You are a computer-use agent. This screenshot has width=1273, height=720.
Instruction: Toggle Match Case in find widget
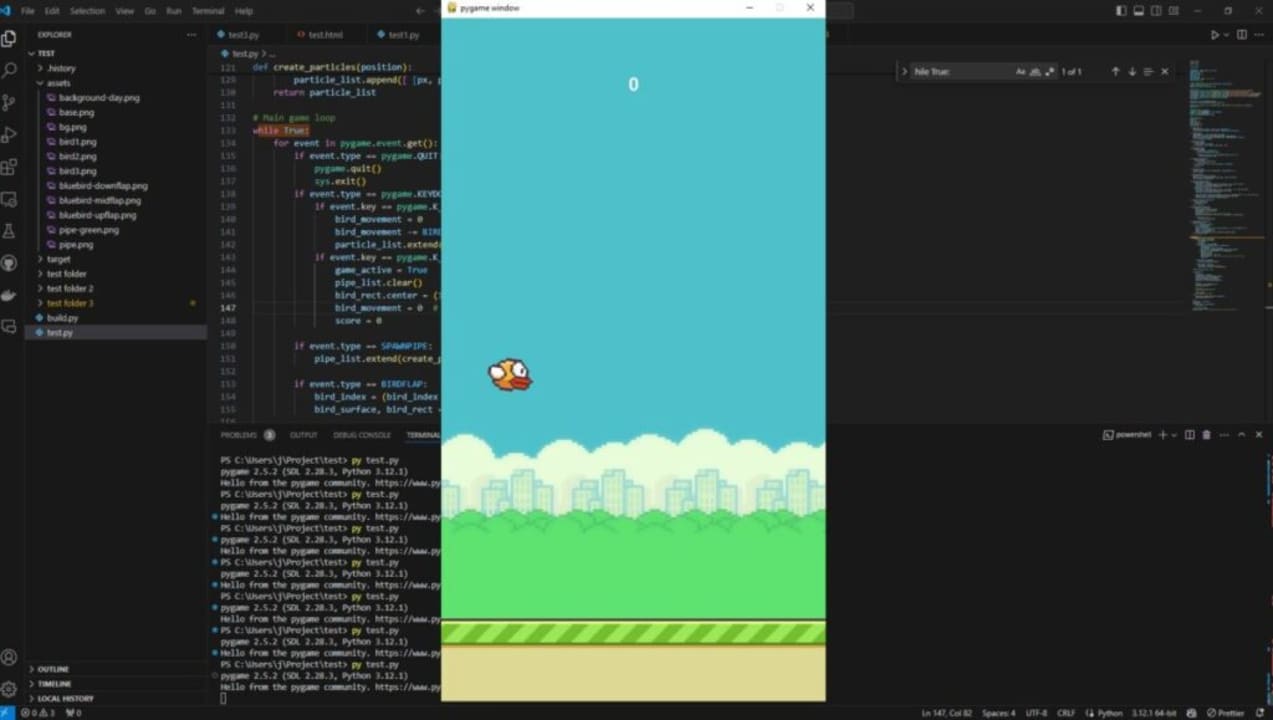[1021, 72]
